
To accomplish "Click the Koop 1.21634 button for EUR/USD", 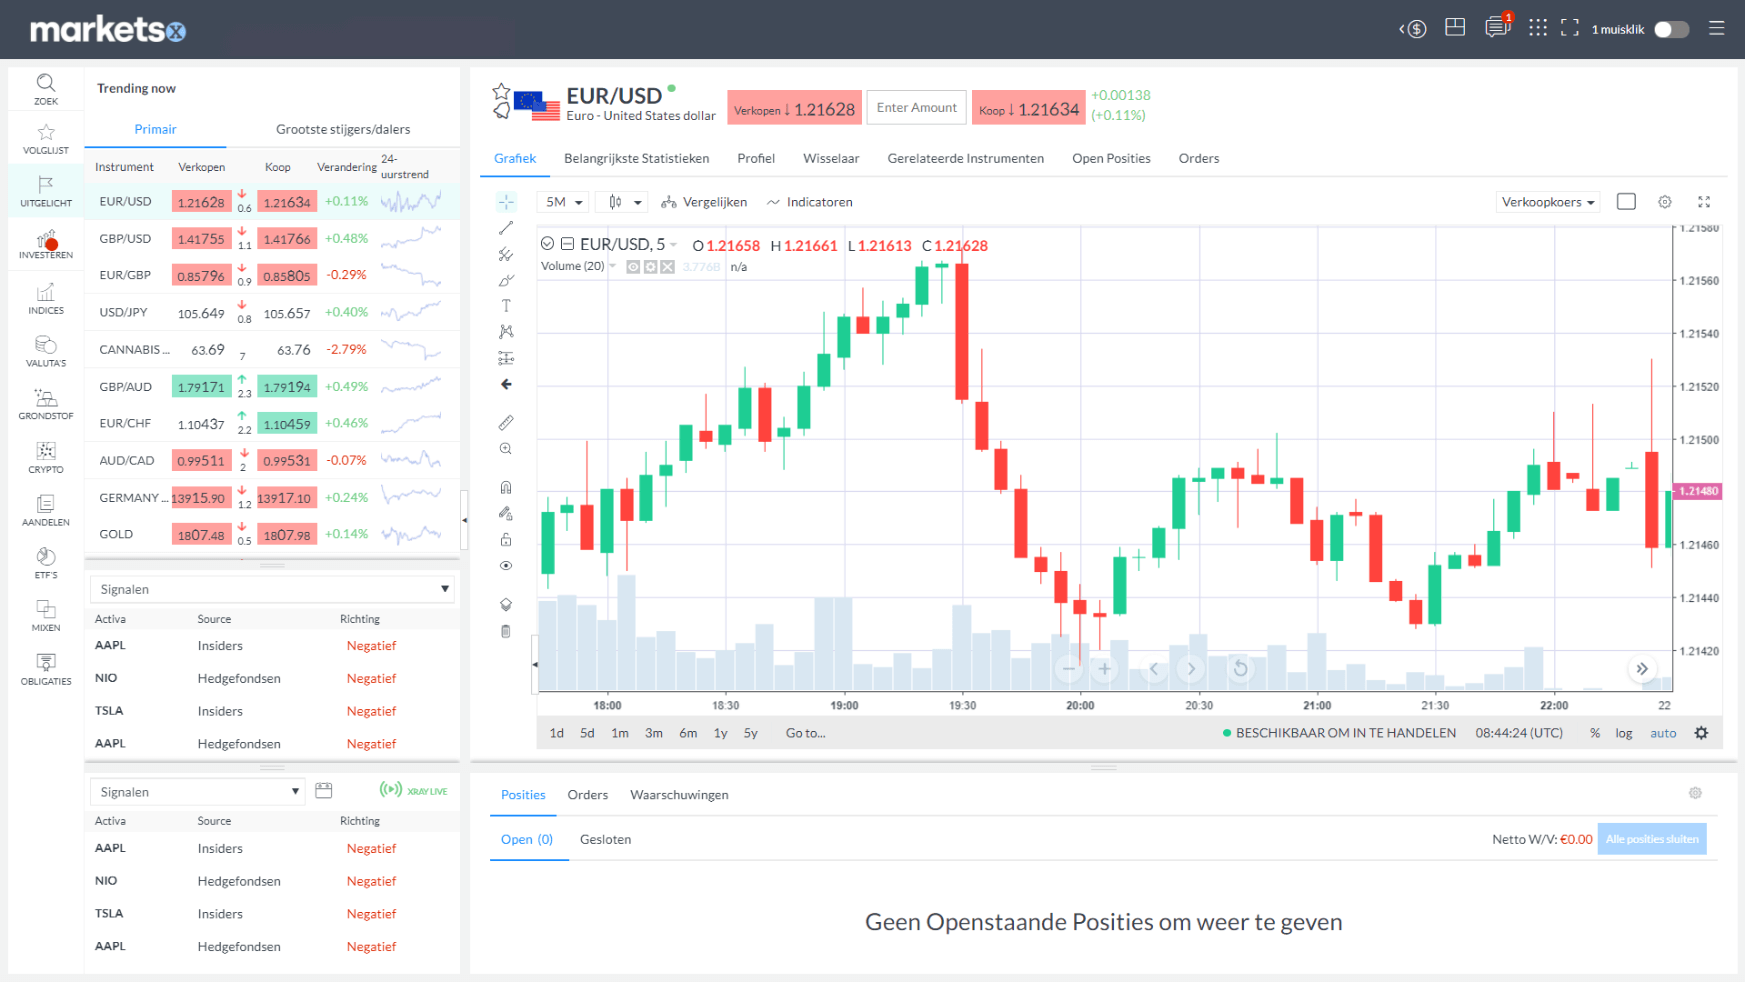I will tap(1028, 107).
